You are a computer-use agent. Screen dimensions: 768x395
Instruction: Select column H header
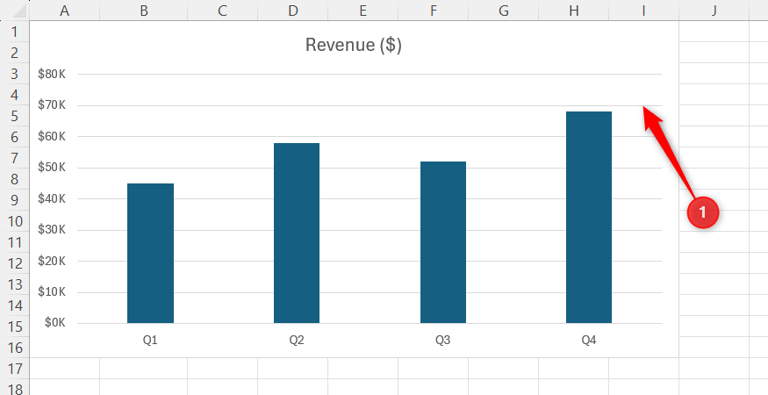(x=574, y=10)
